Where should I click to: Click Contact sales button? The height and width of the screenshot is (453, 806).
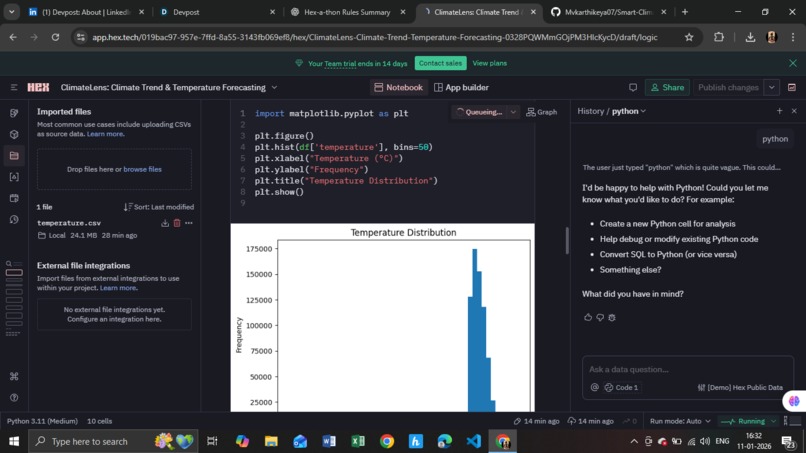441,63
